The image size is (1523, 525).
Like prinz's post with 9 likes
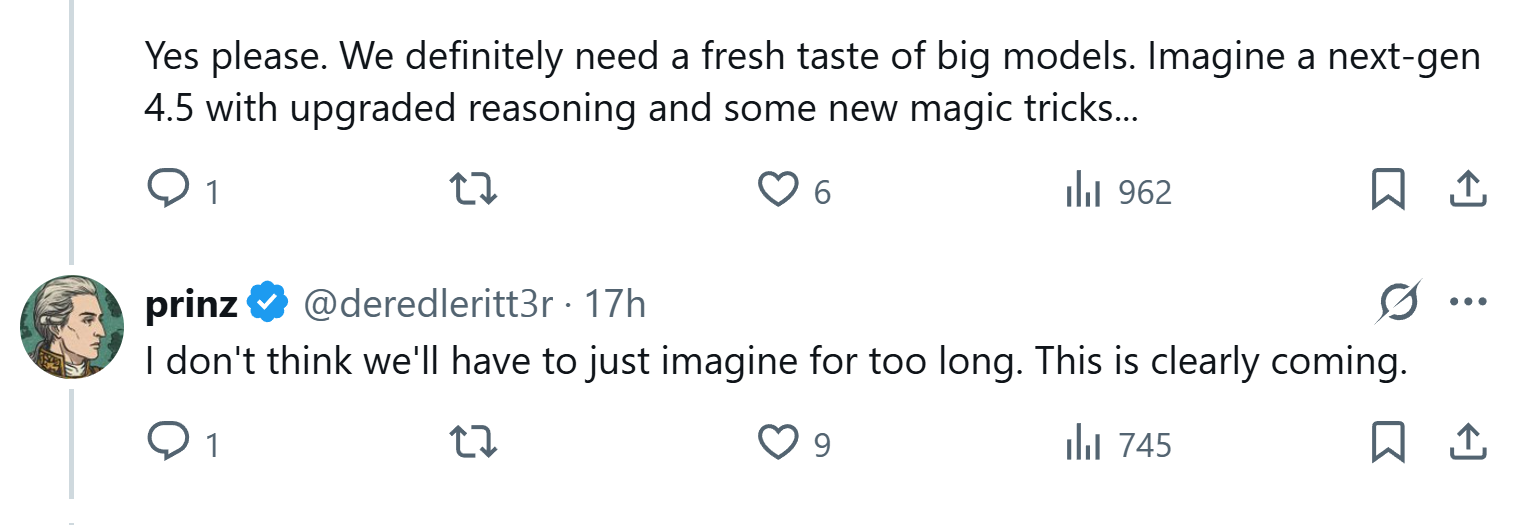pos(779,442)
